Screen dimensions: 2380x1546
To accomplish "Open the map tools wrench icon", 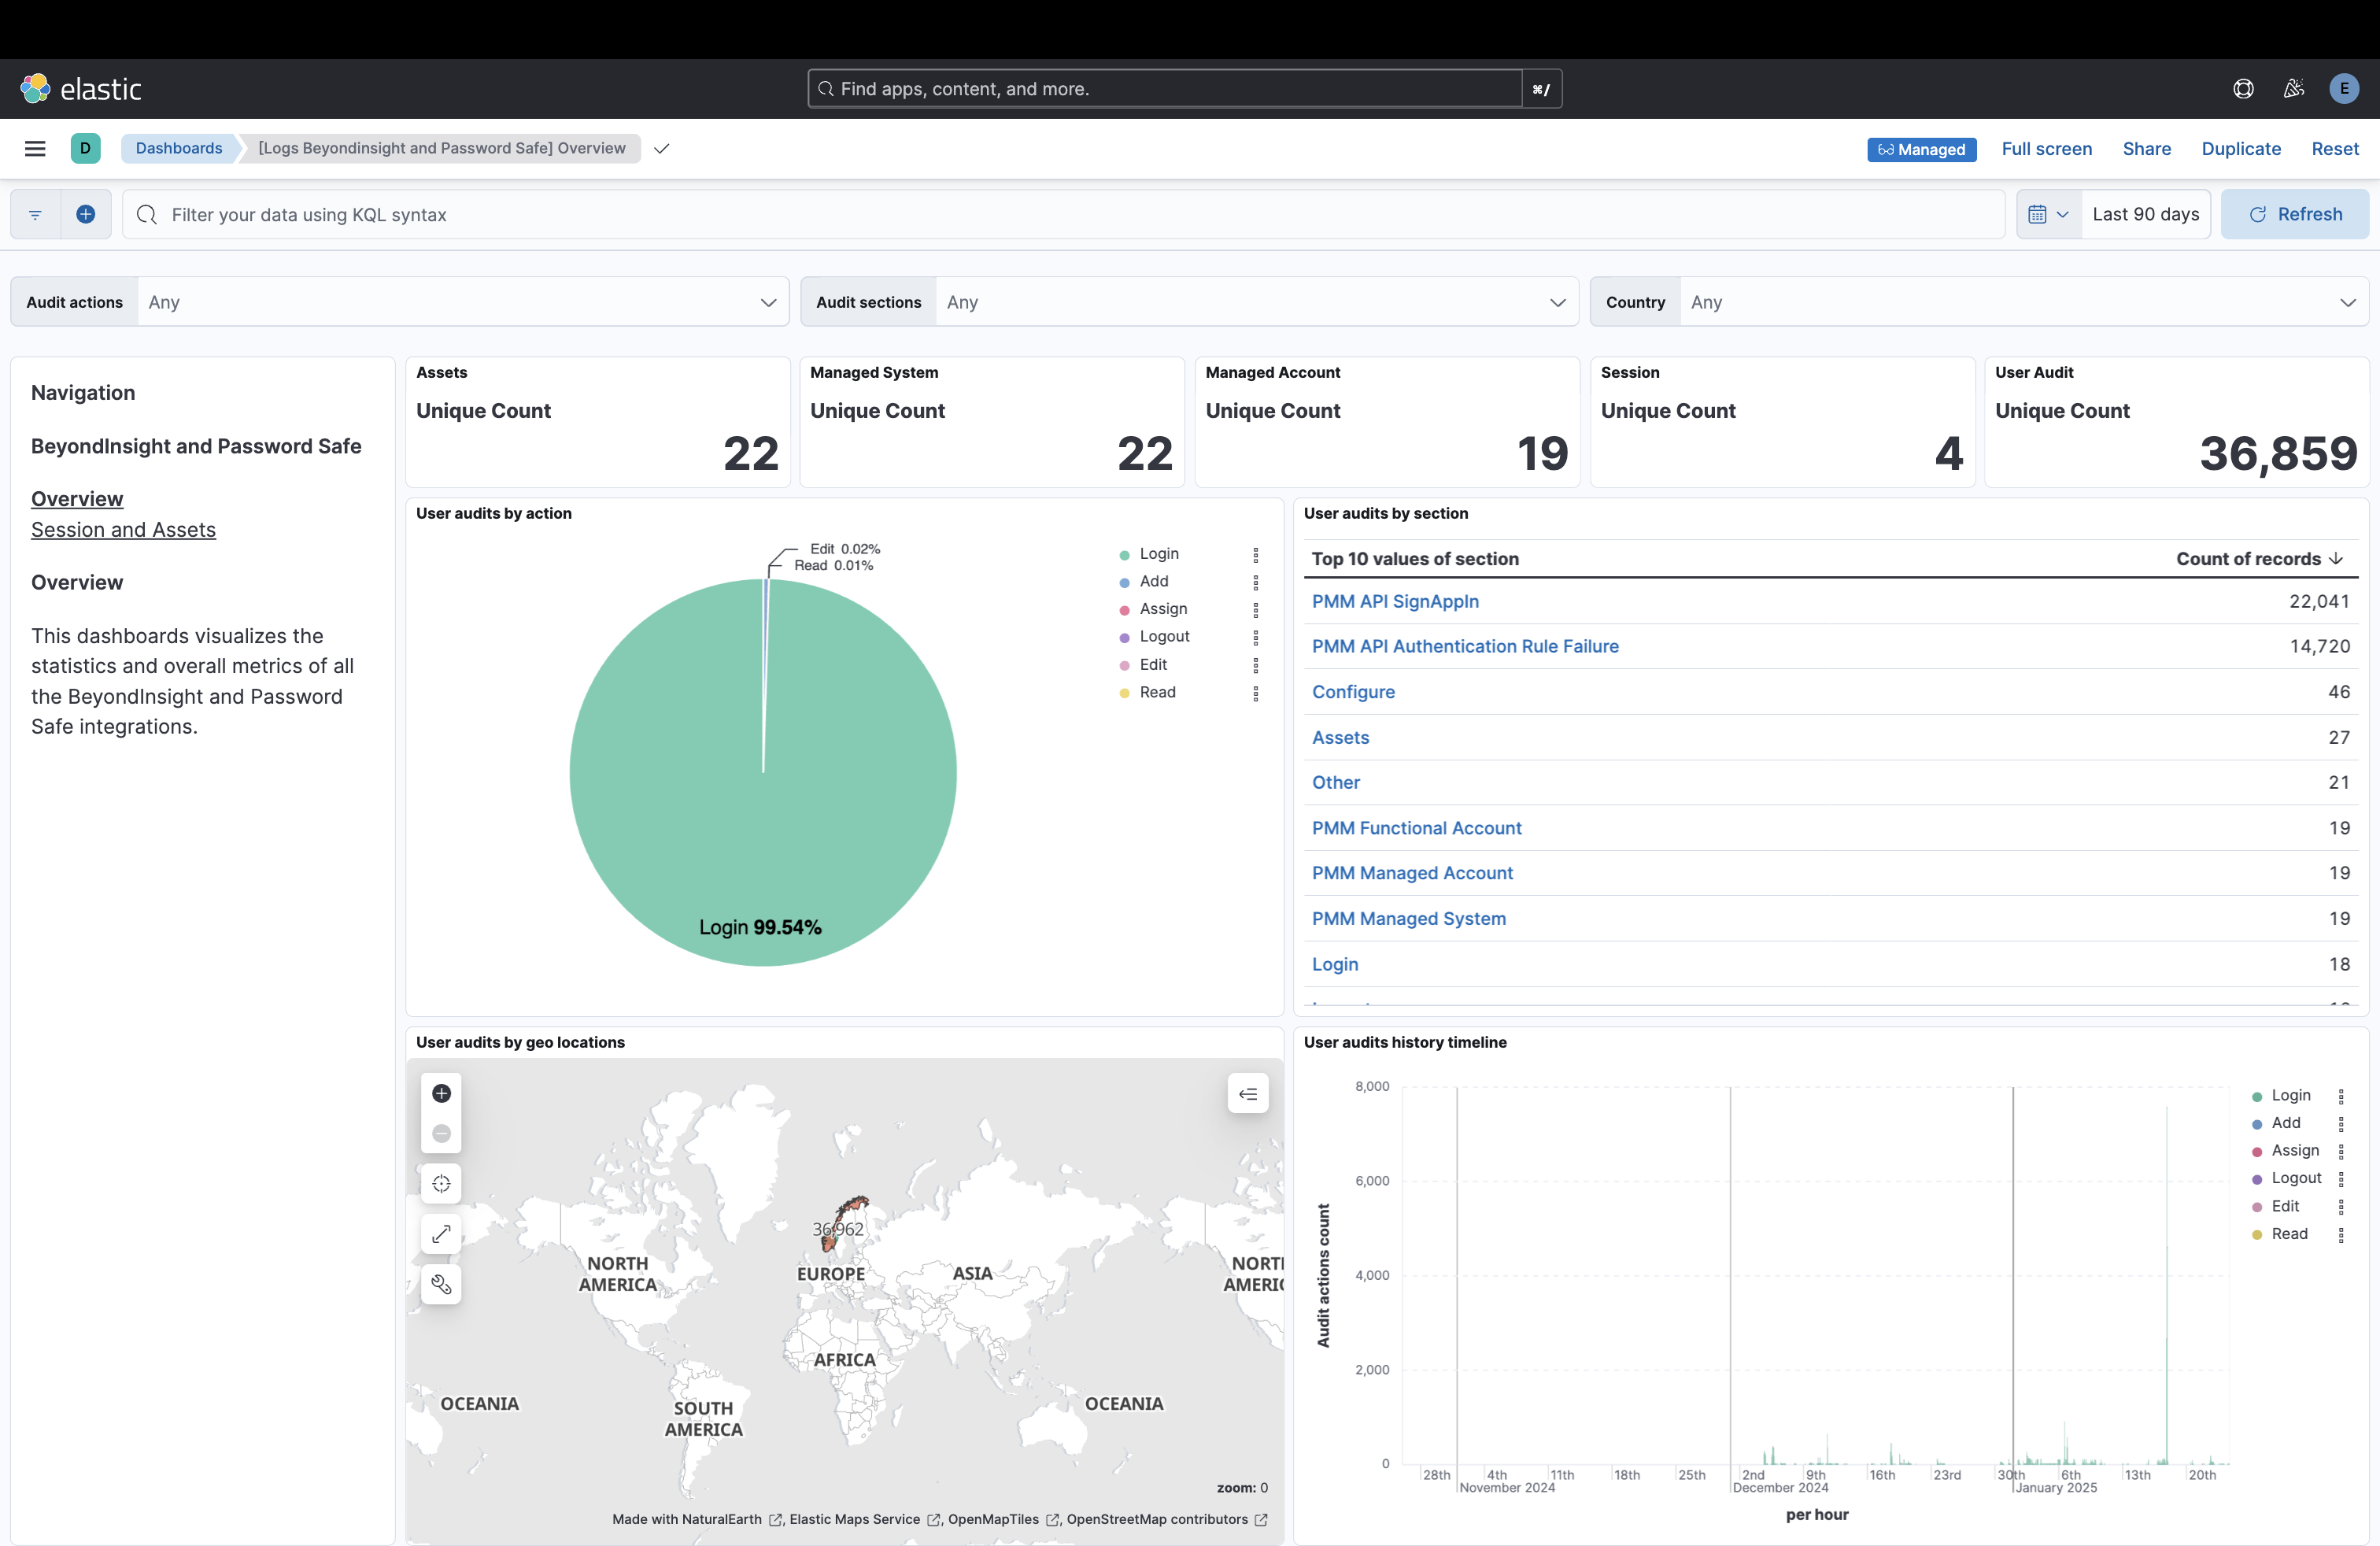I will [x=441, y=1284].
